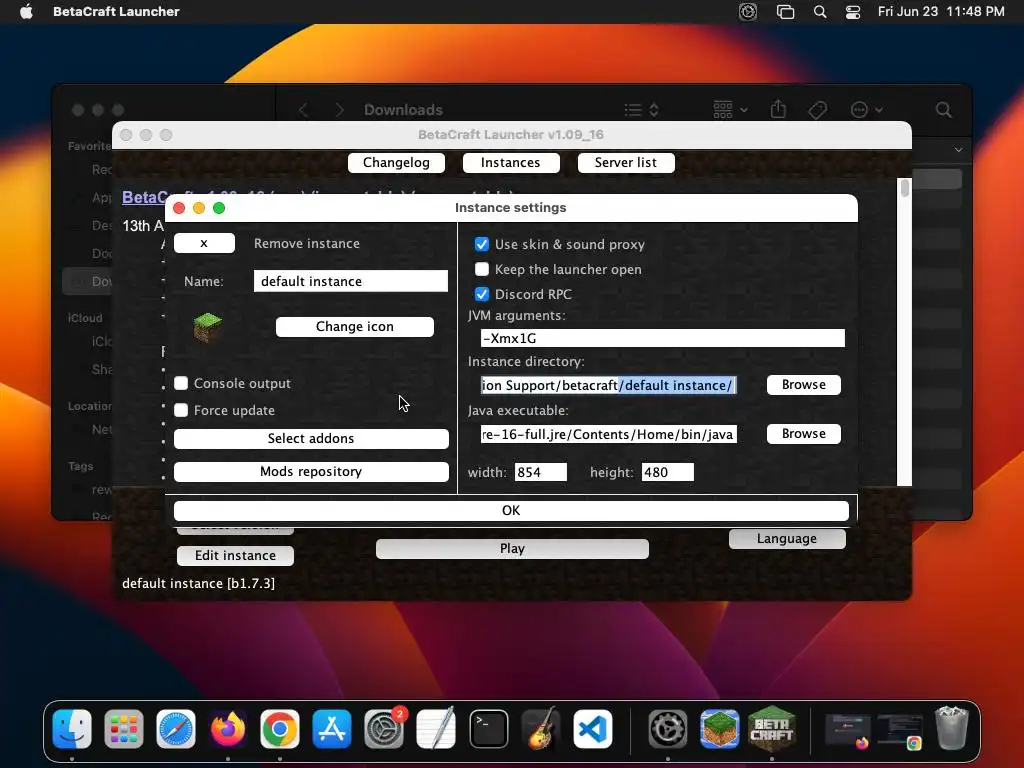Click the height field showing 480
The width and height of the screenshot is (1024, 768).
[667, 472]
